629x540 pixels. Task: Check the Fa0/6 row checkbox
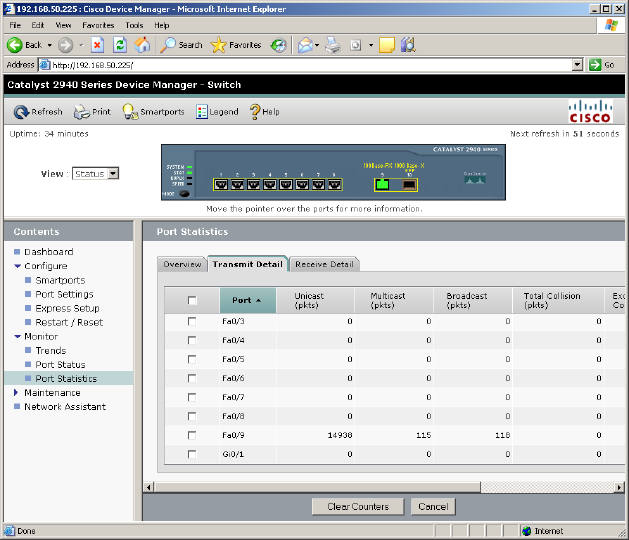(192, 378)
